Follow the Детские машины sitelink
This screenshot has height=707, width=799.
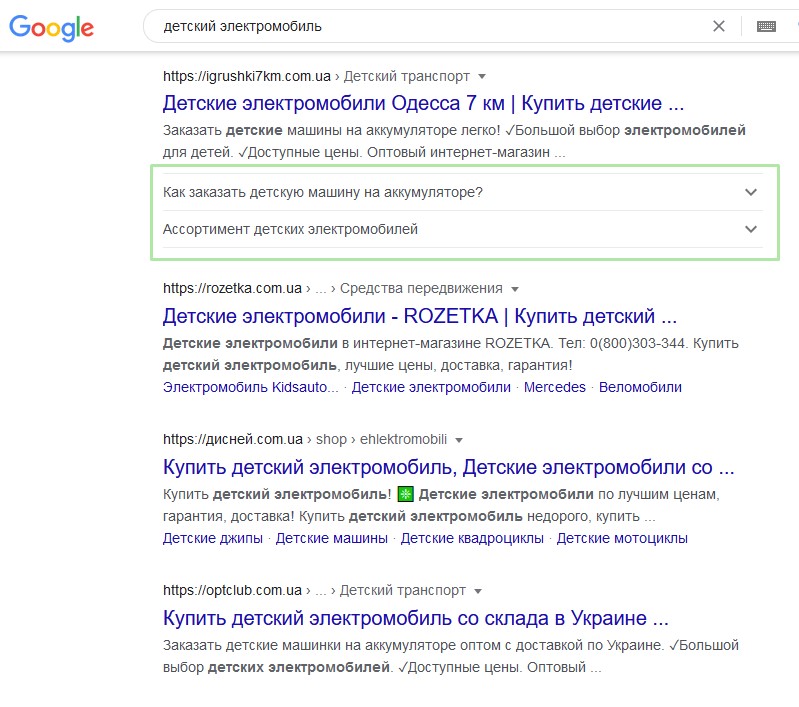pos(331,538)
